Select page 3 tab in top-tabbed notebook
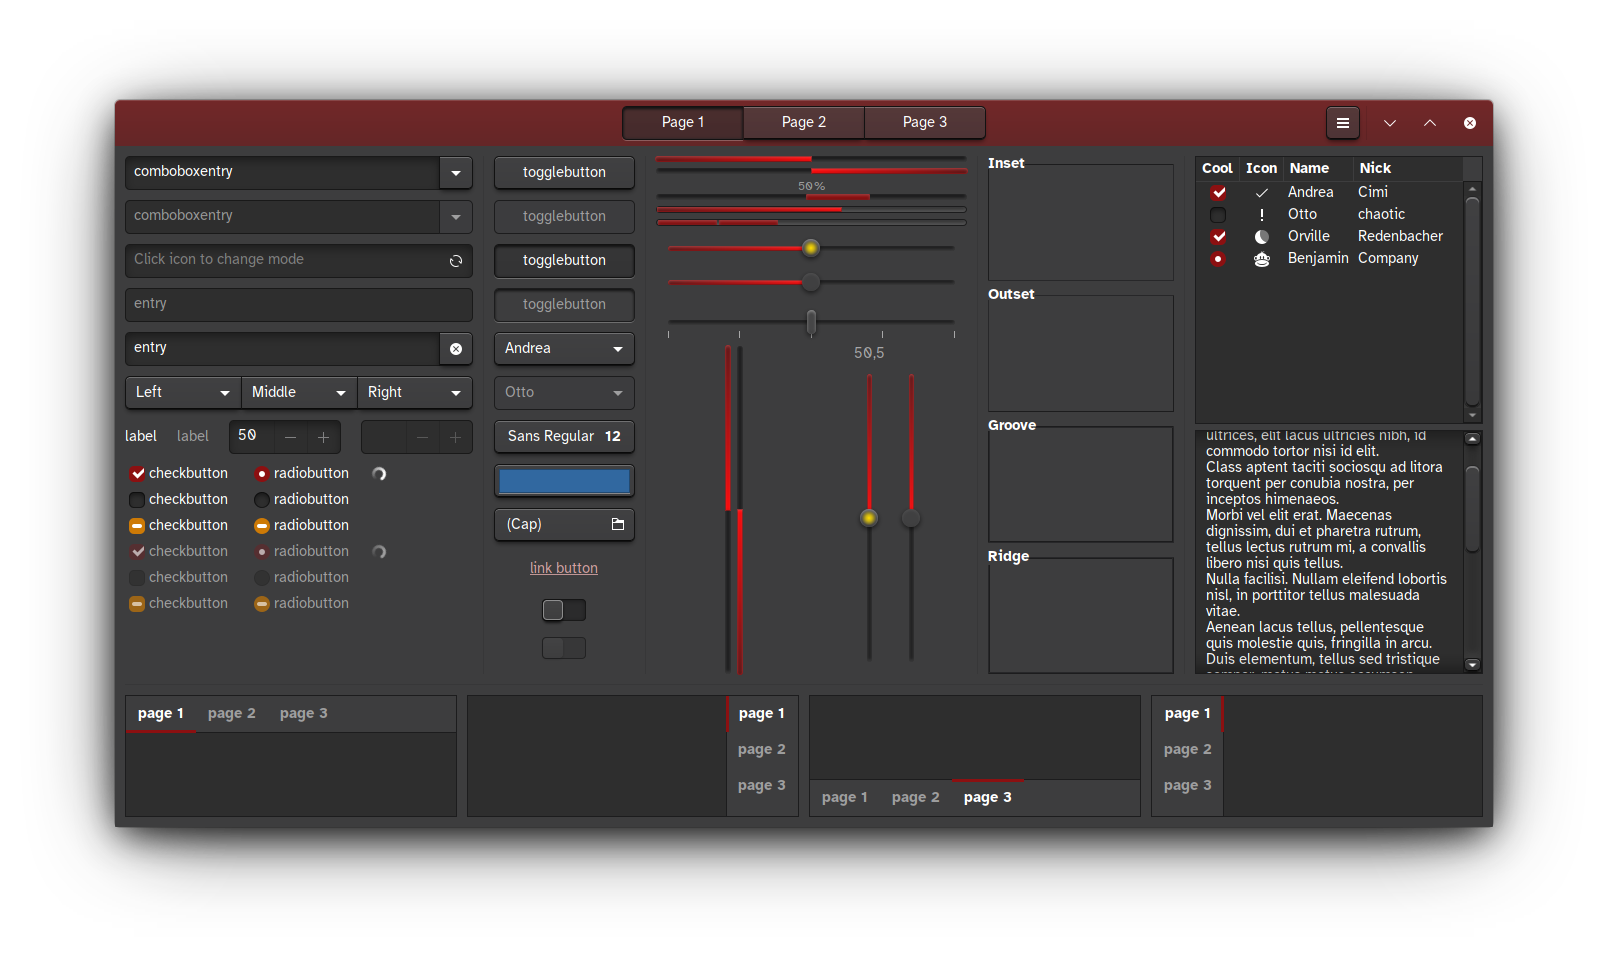The image size is (1608, 957). (x=304, y=714)
